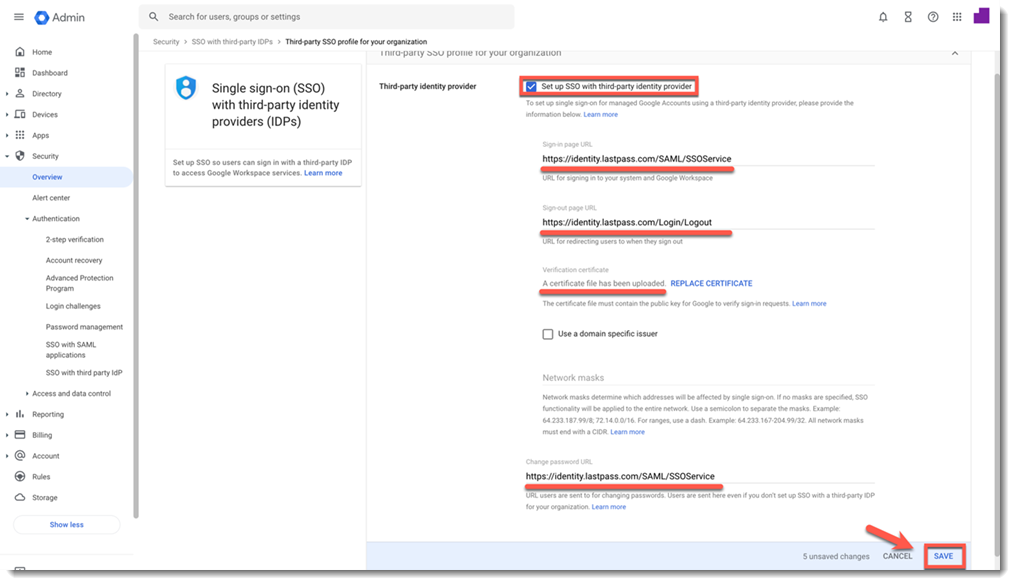This screenshot has height=585, width=1015.
Task: Enable Use a domain specific issuer
Action: [548, 334]
